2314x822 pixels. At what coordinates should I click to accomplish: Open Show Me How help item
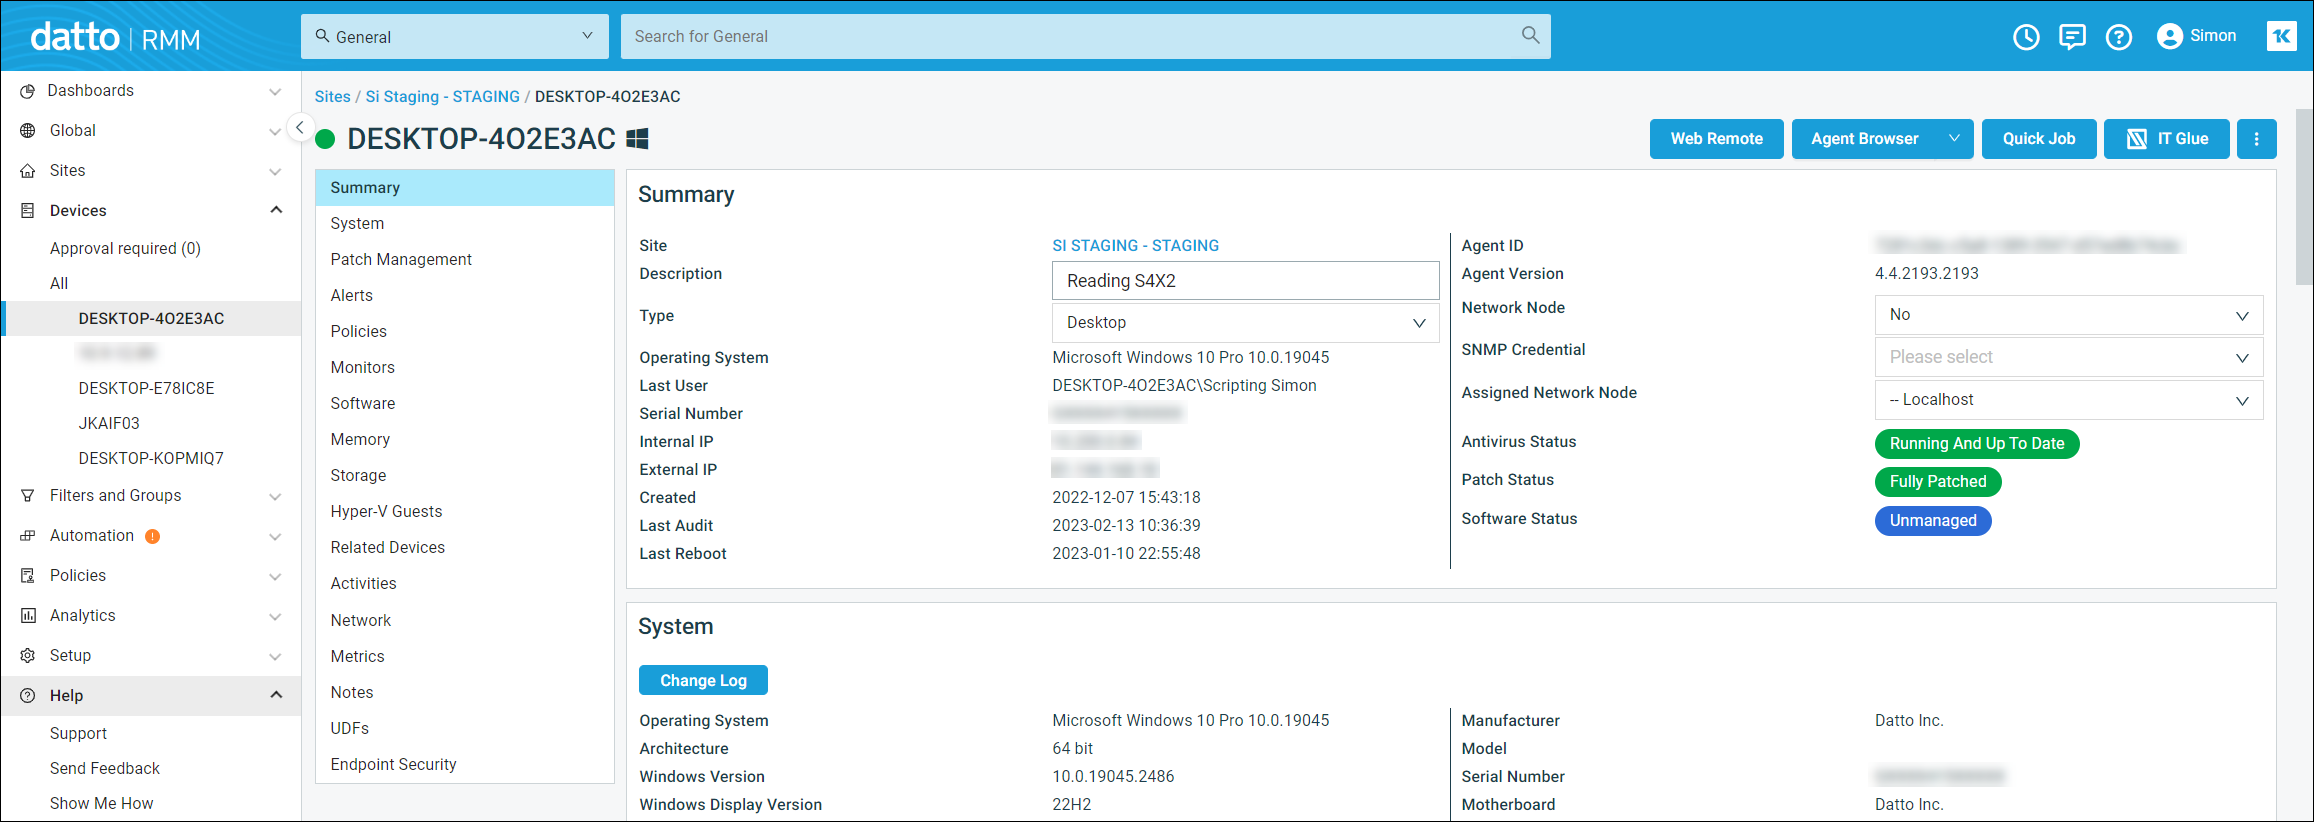pyautogui.click(x=101, y=804)
